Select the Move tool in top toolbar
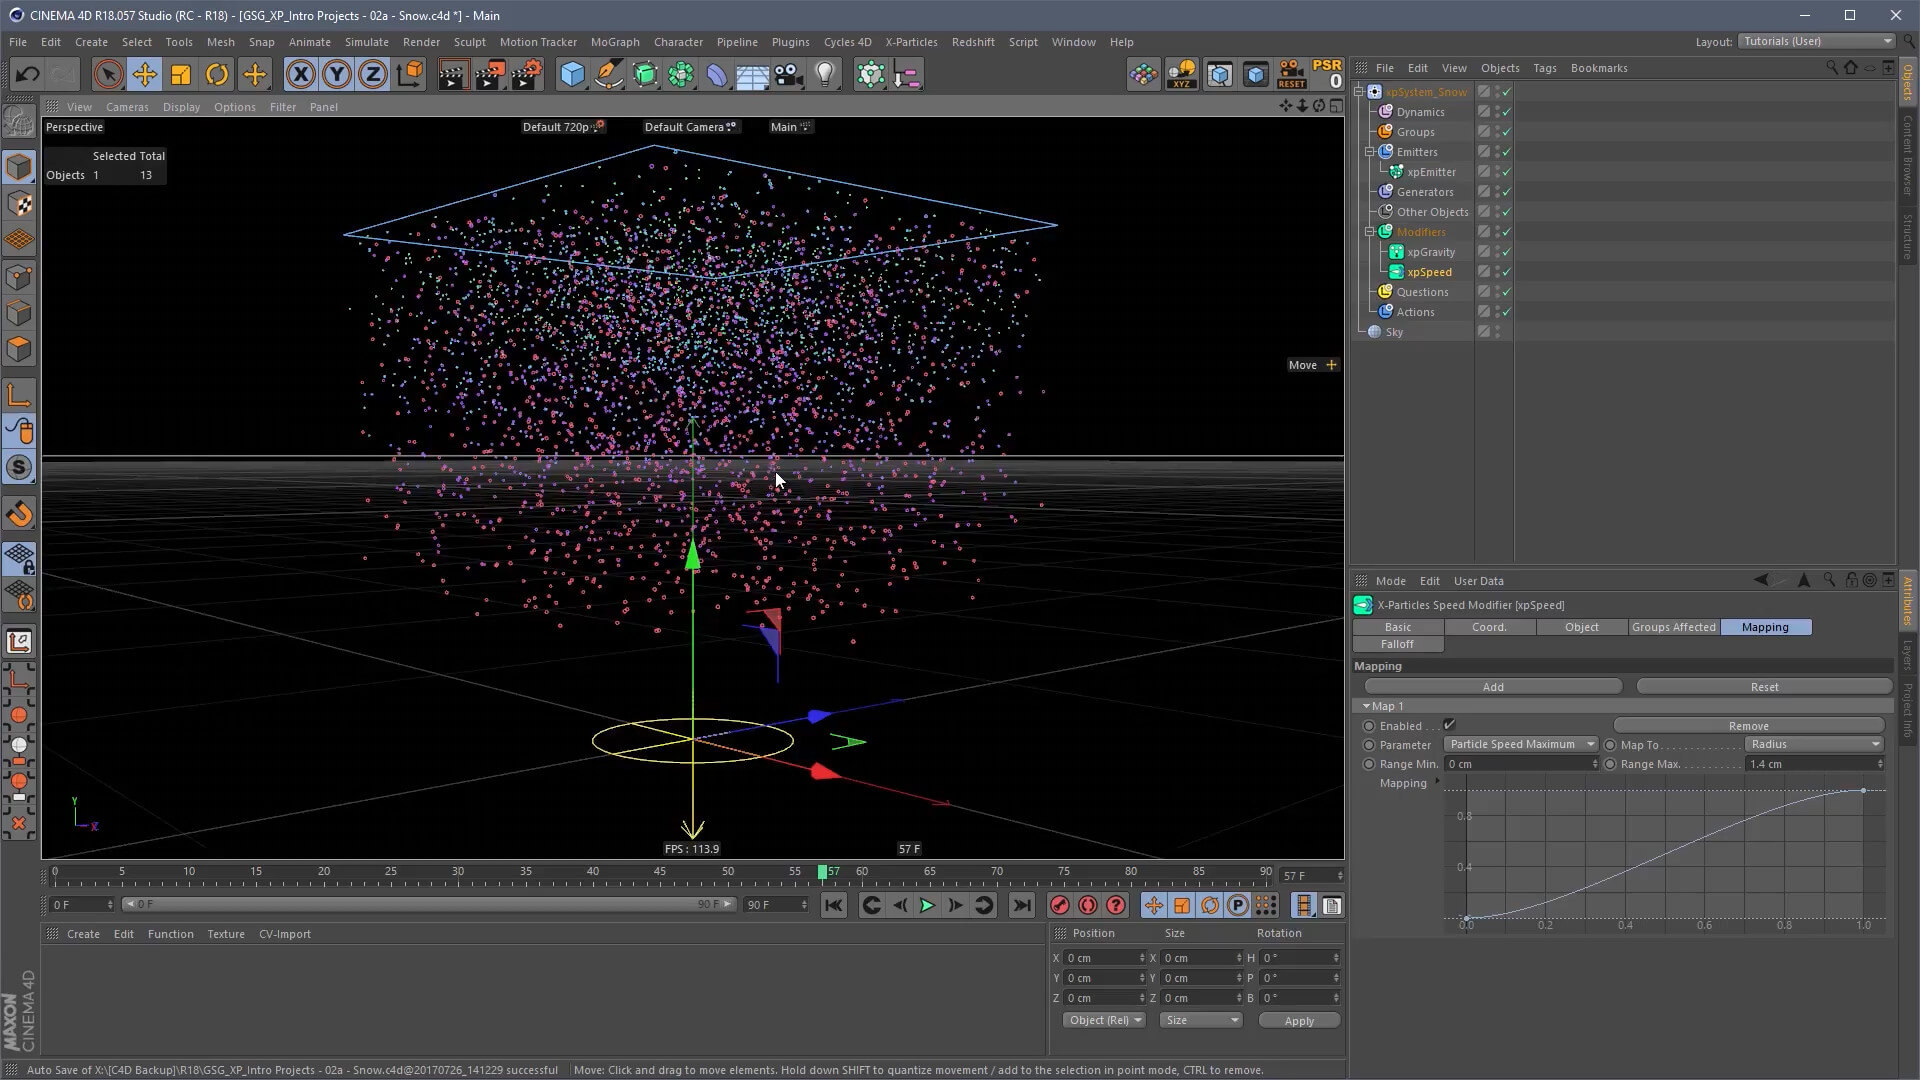The width and height of the screenshot is (1920, 1080). tap(144, 75)
